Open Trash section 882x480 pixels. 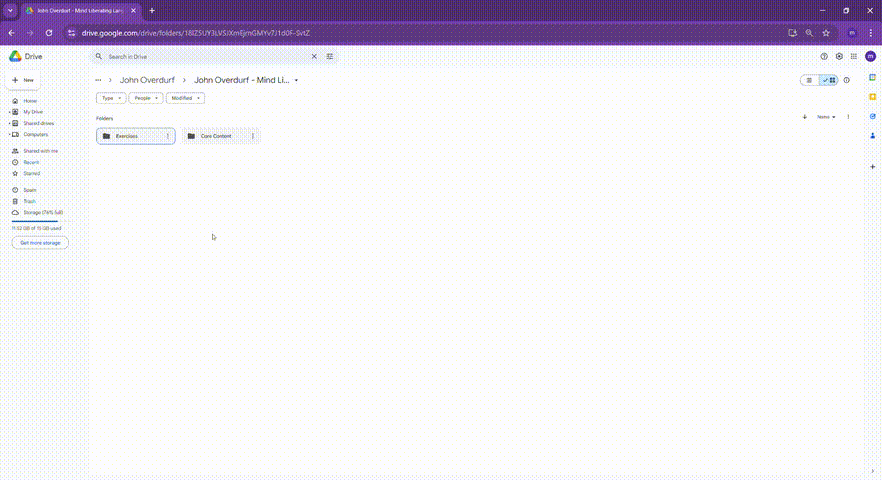point(29,201)
